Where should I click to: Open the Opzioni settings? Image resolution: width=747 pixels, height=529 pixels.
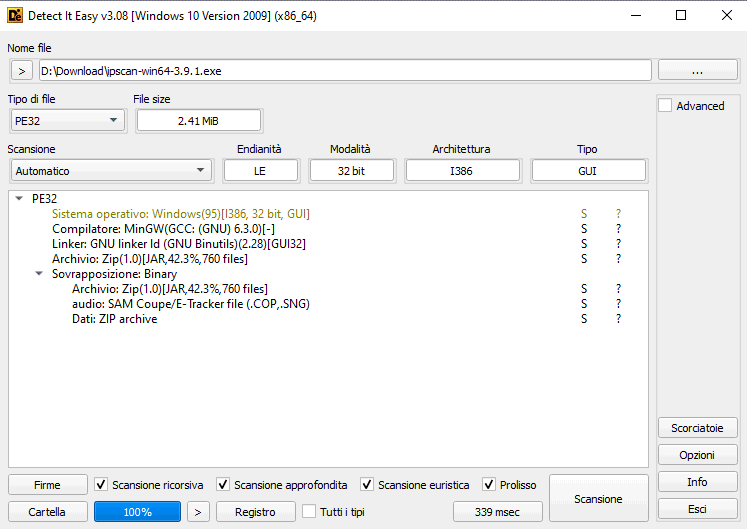697,455
